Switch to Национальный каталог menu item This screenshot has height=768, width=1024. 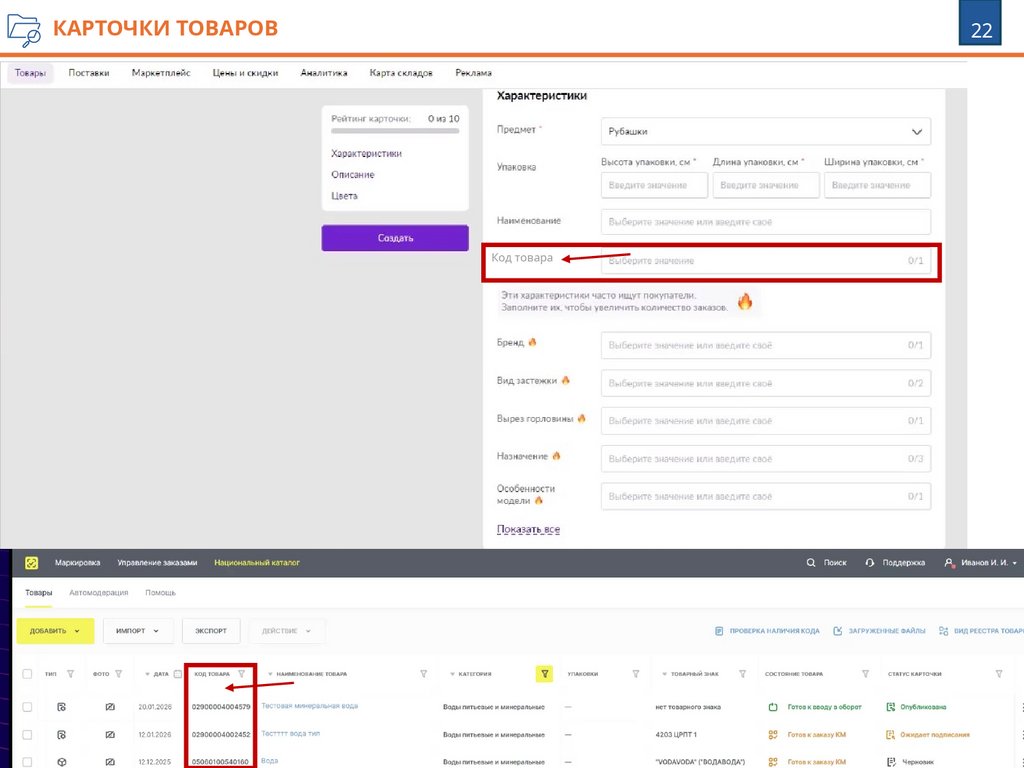[257, 562]
